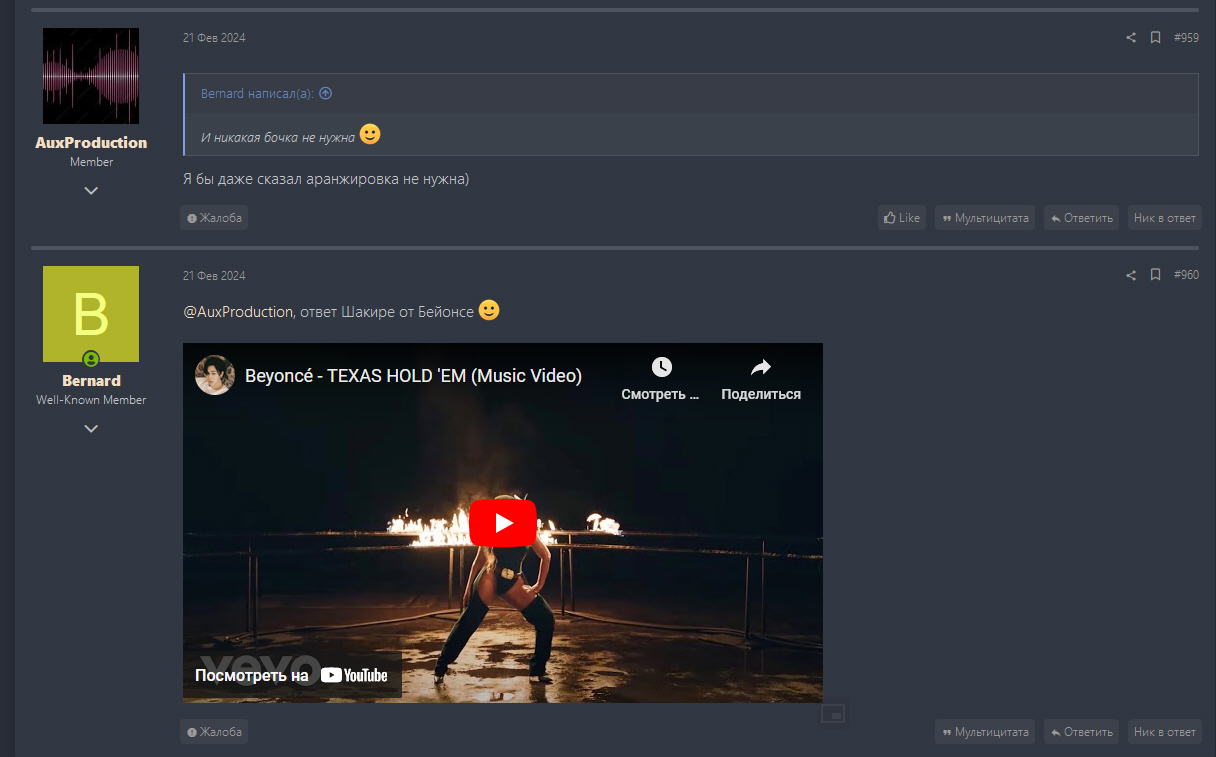
Task: Expand Bernard user details chevron
Action: [91, 428]
